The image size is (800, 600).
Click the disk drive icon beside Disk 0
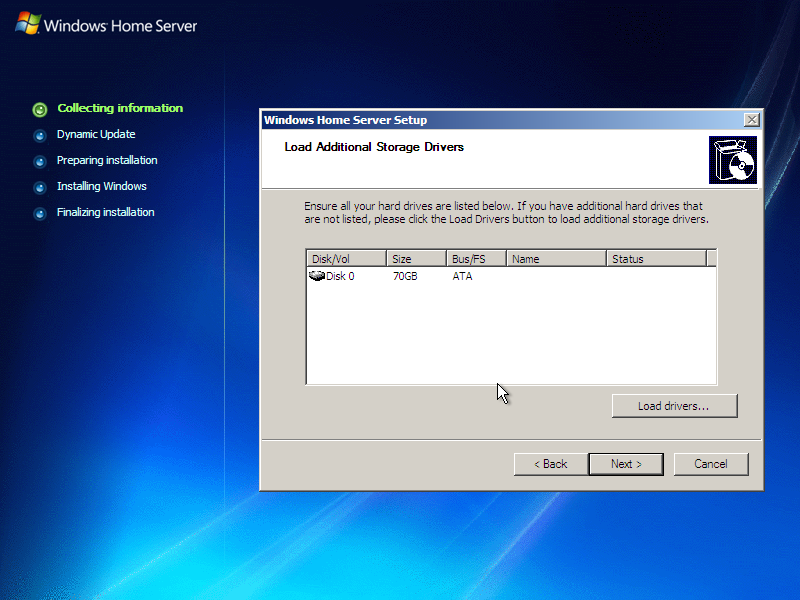pos(315,276)
